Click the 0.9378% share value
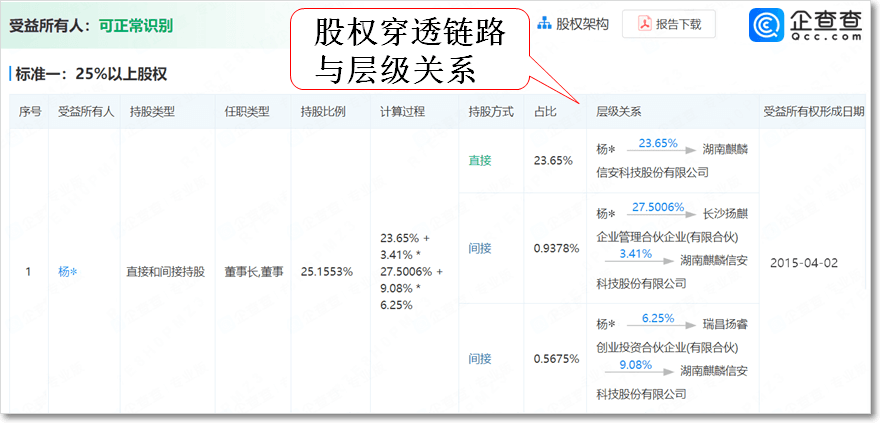 (x=556, y=249)
